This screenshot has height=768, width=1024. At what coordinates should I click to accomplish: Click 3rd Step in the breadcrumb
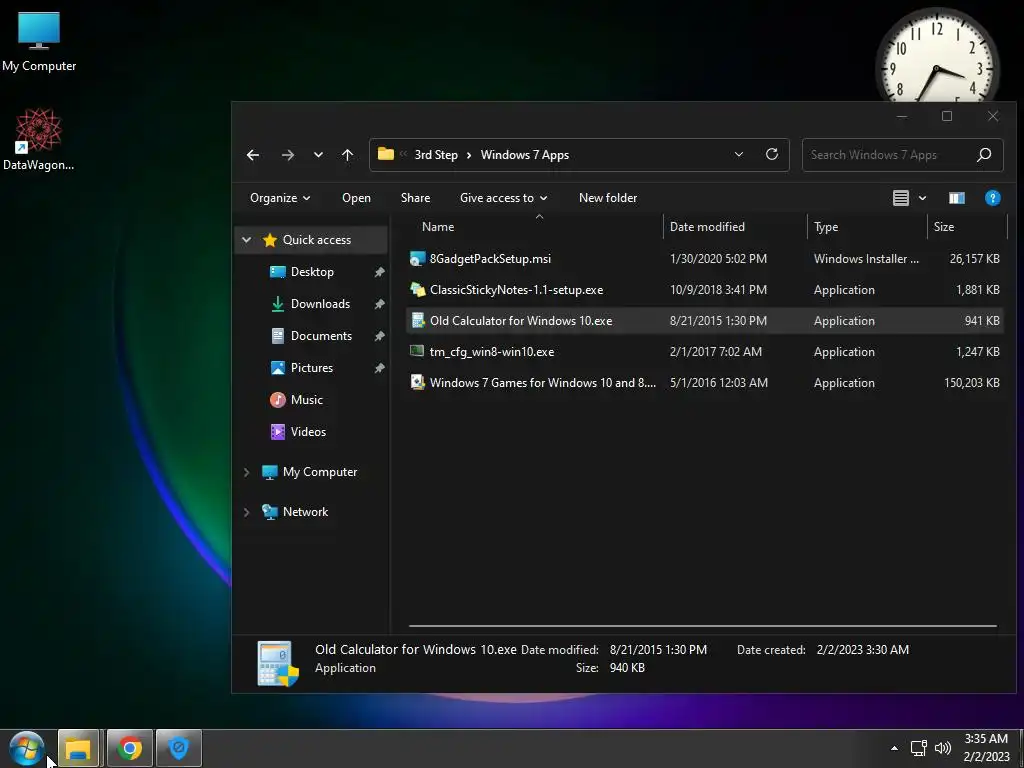436,155
